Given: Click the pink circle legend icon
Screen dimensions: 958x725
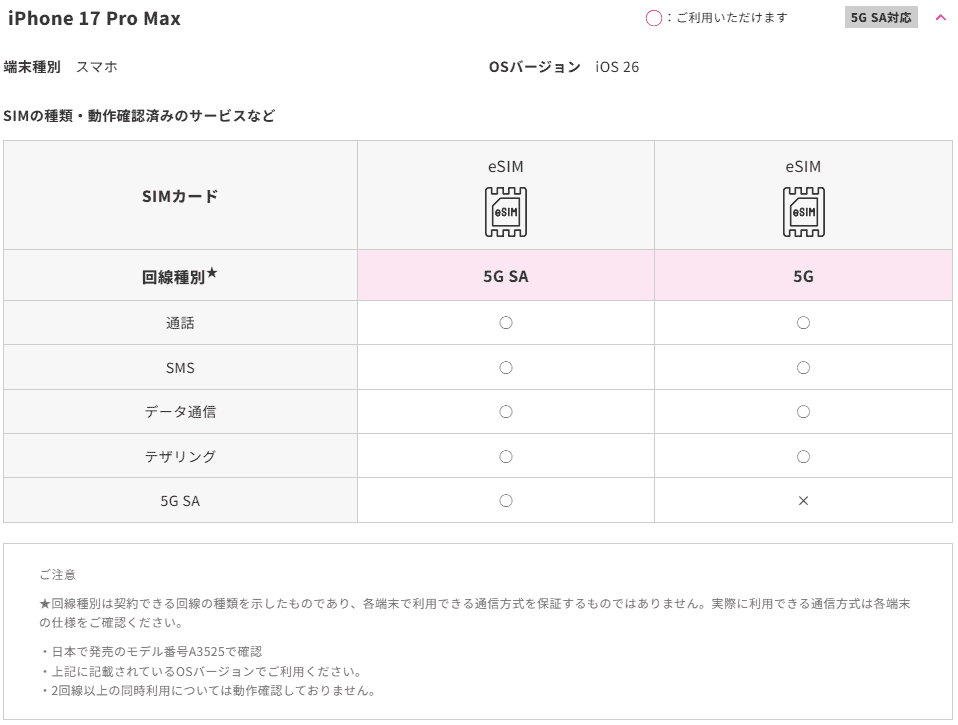Looking at the screenshot, I should 653,18.
